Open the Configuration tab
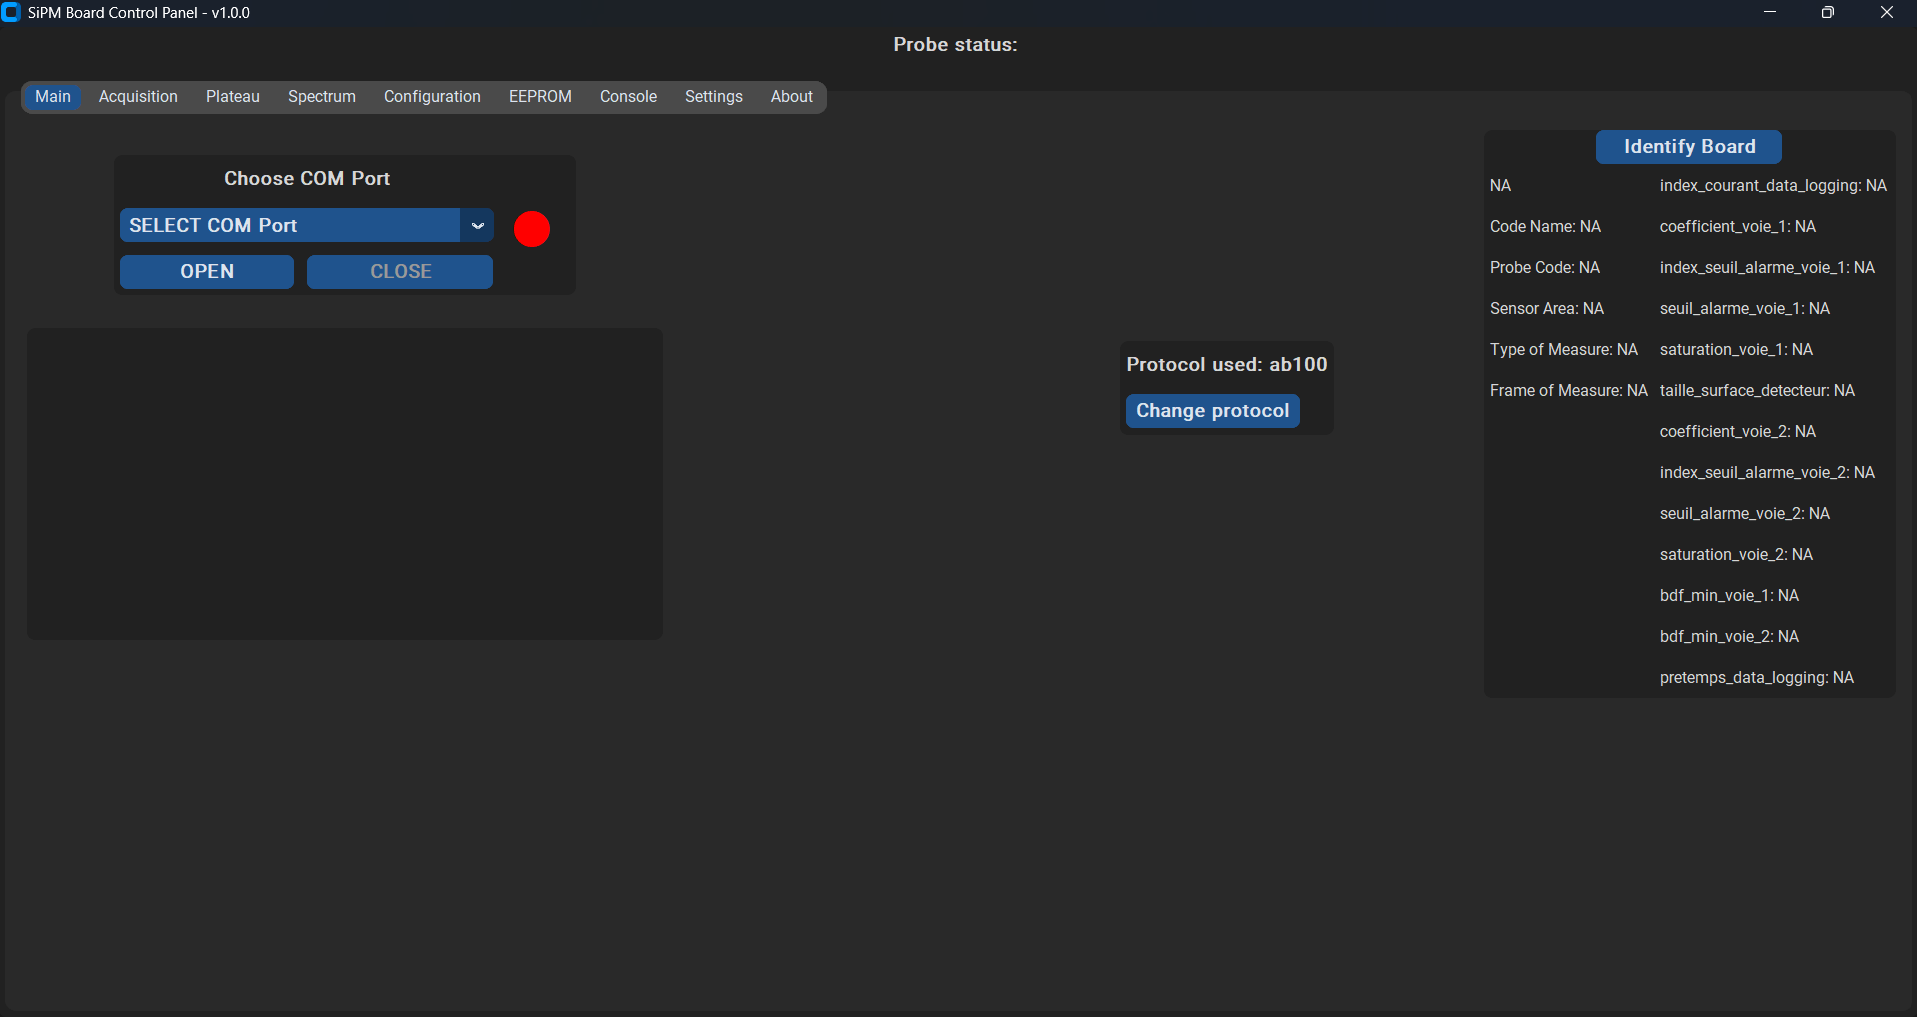1917x1017 pixels. 432,97
